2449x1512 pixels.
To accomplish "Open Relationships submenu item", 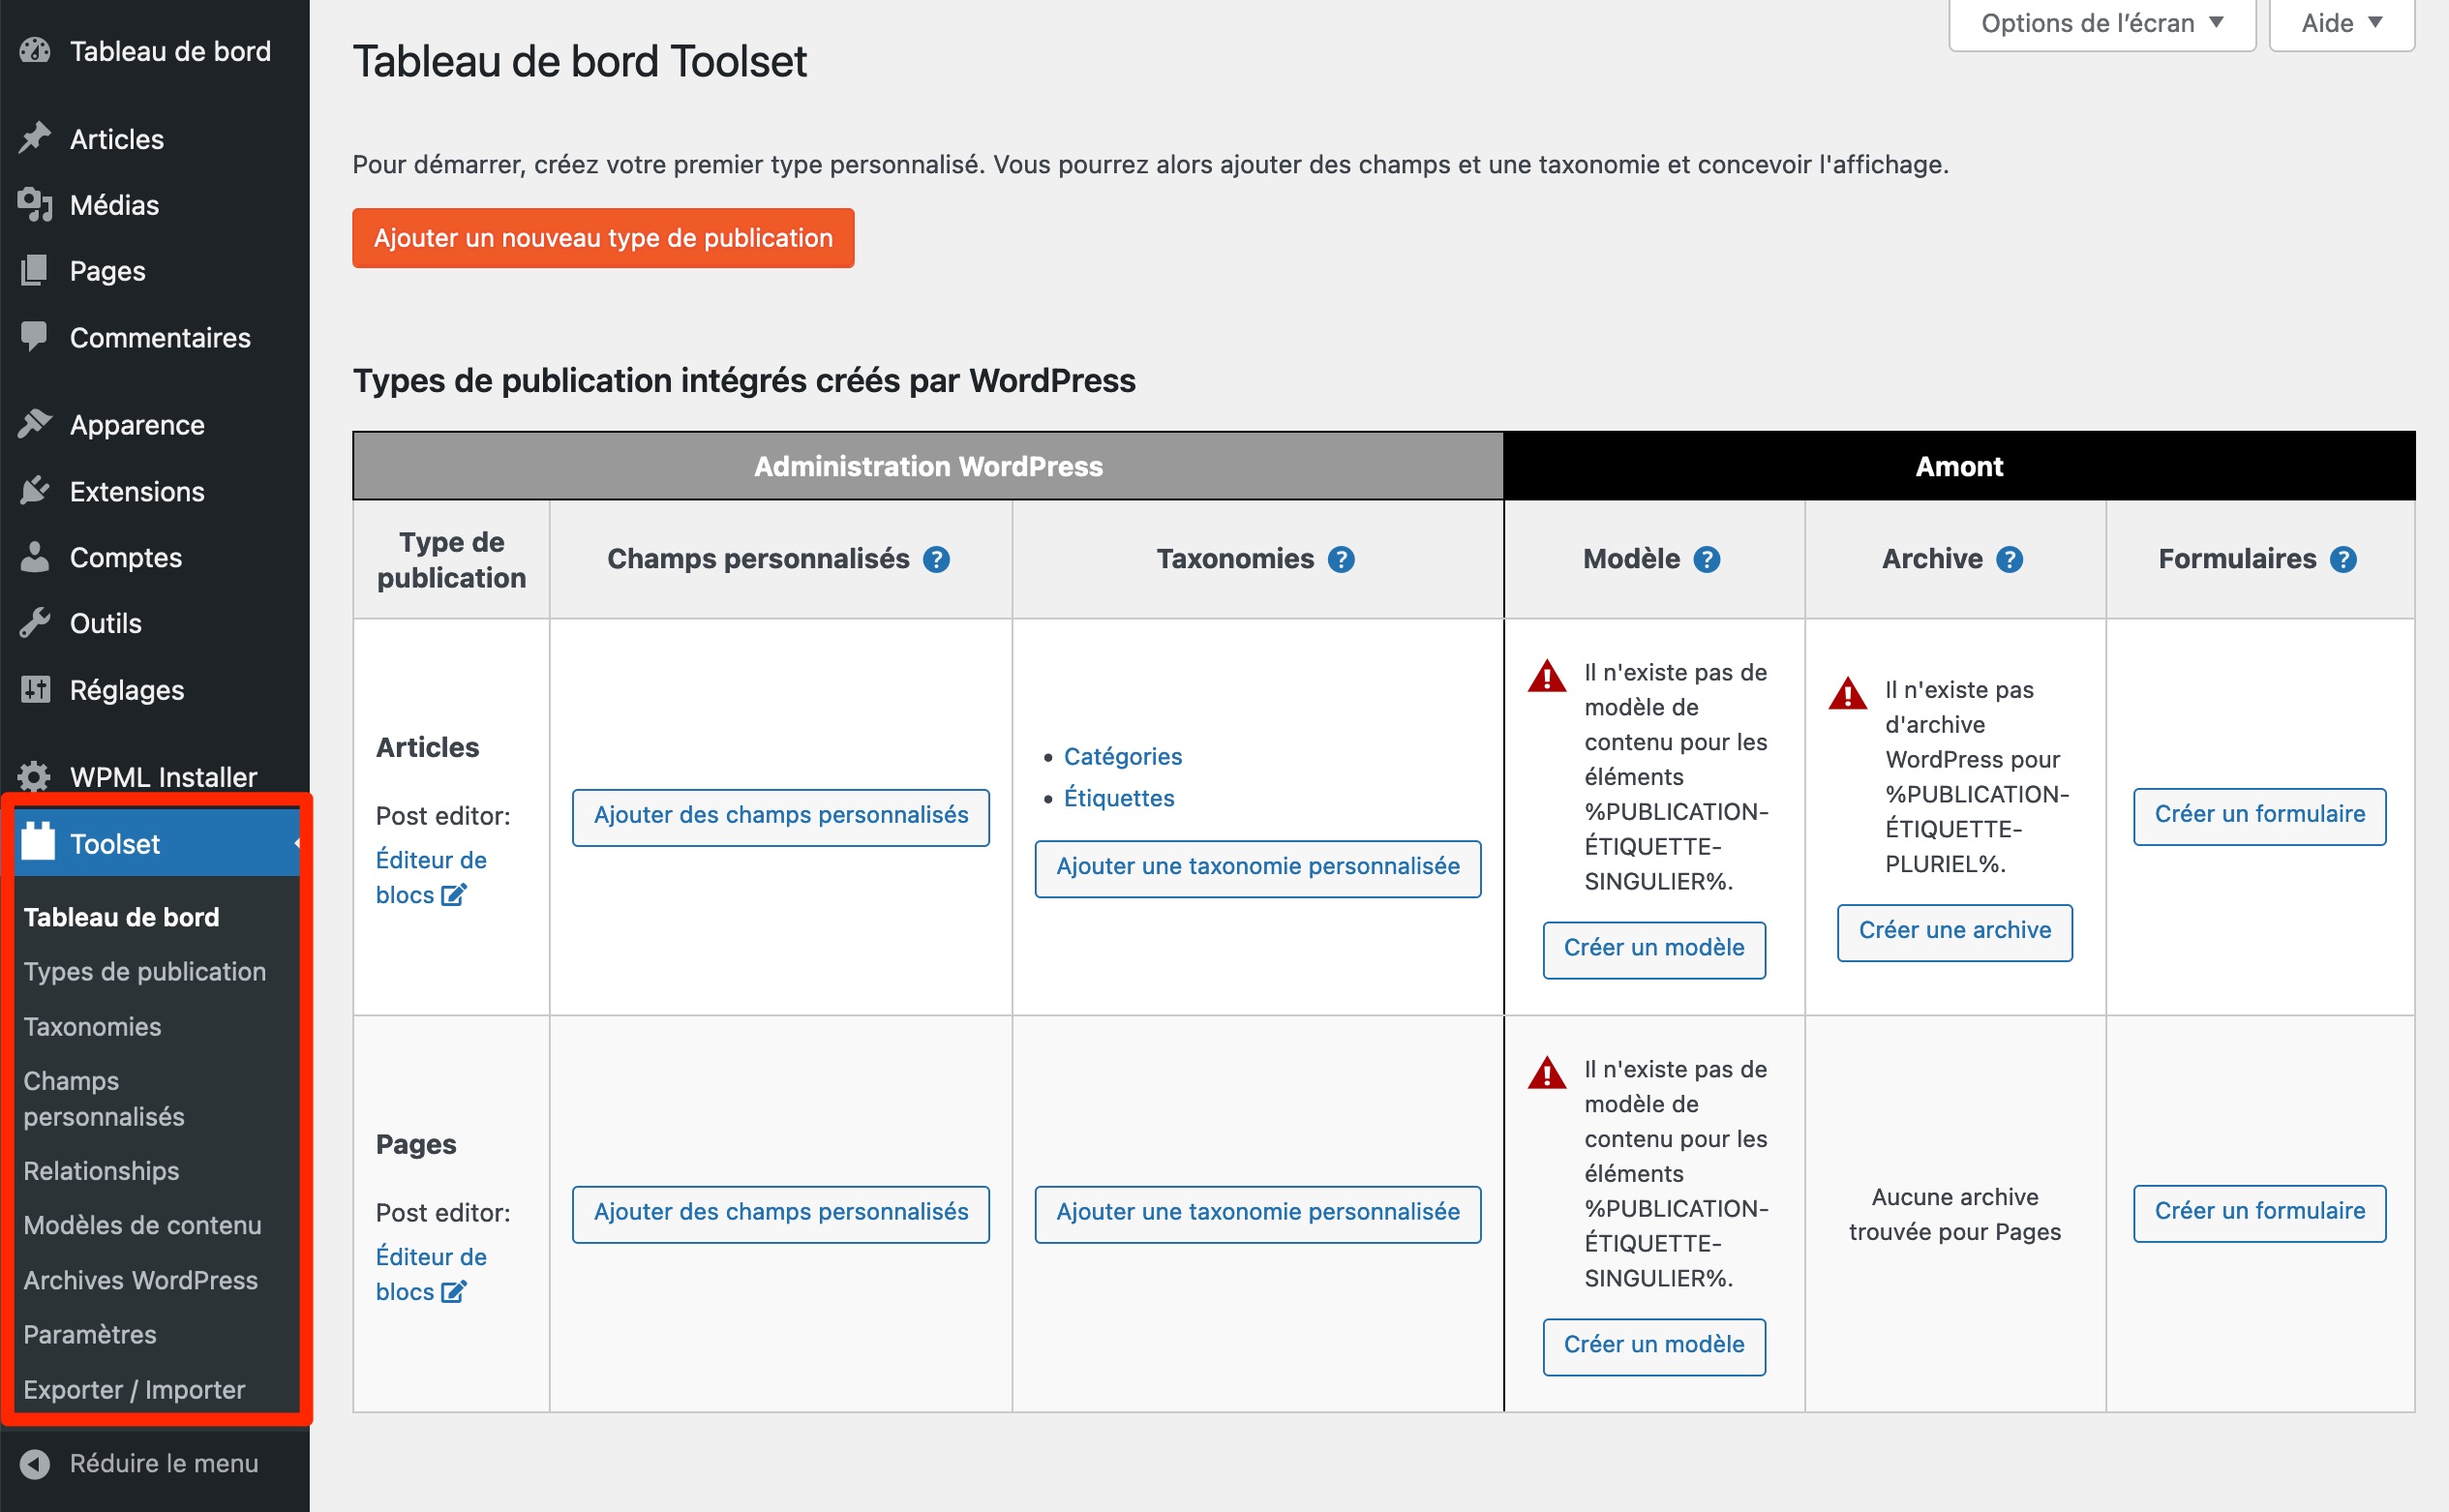I will pos(101,1171).
